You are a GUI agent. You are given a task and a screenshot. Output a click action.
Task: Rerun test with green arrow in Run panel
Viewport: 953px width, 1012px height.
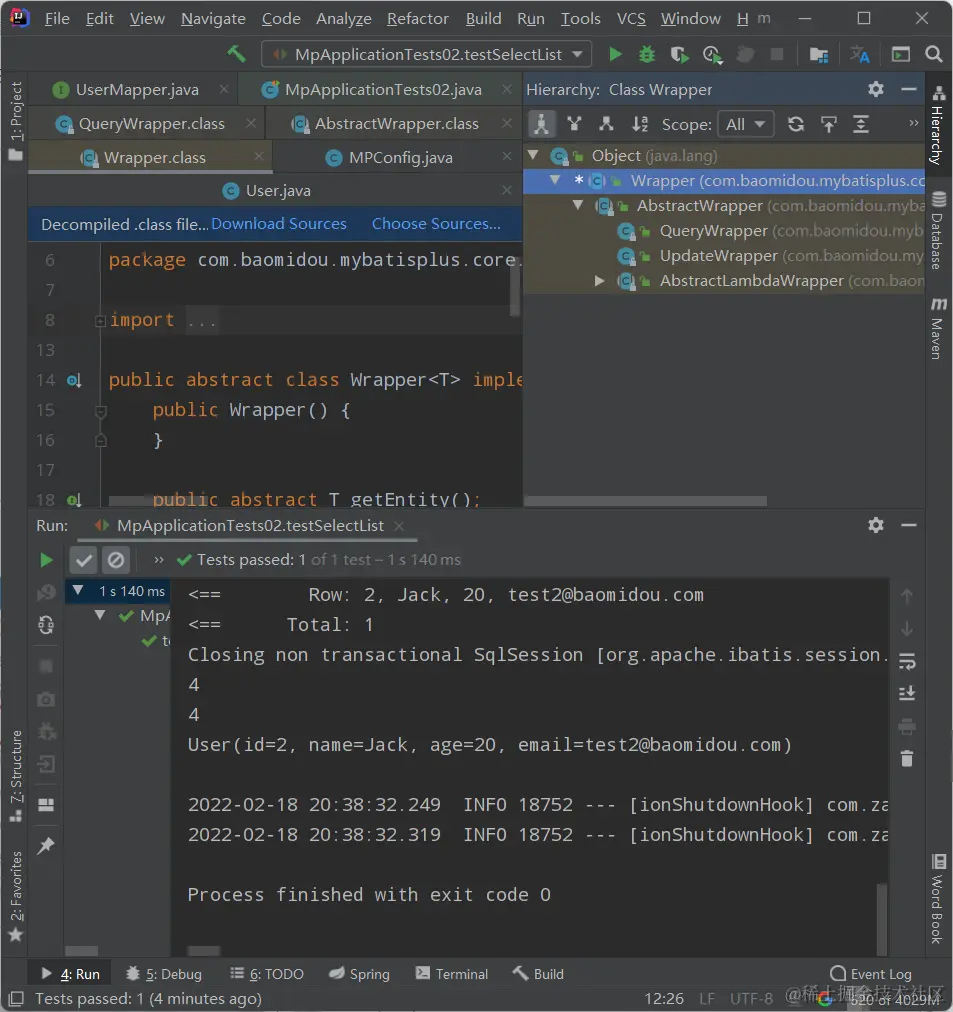coord(46,560)
